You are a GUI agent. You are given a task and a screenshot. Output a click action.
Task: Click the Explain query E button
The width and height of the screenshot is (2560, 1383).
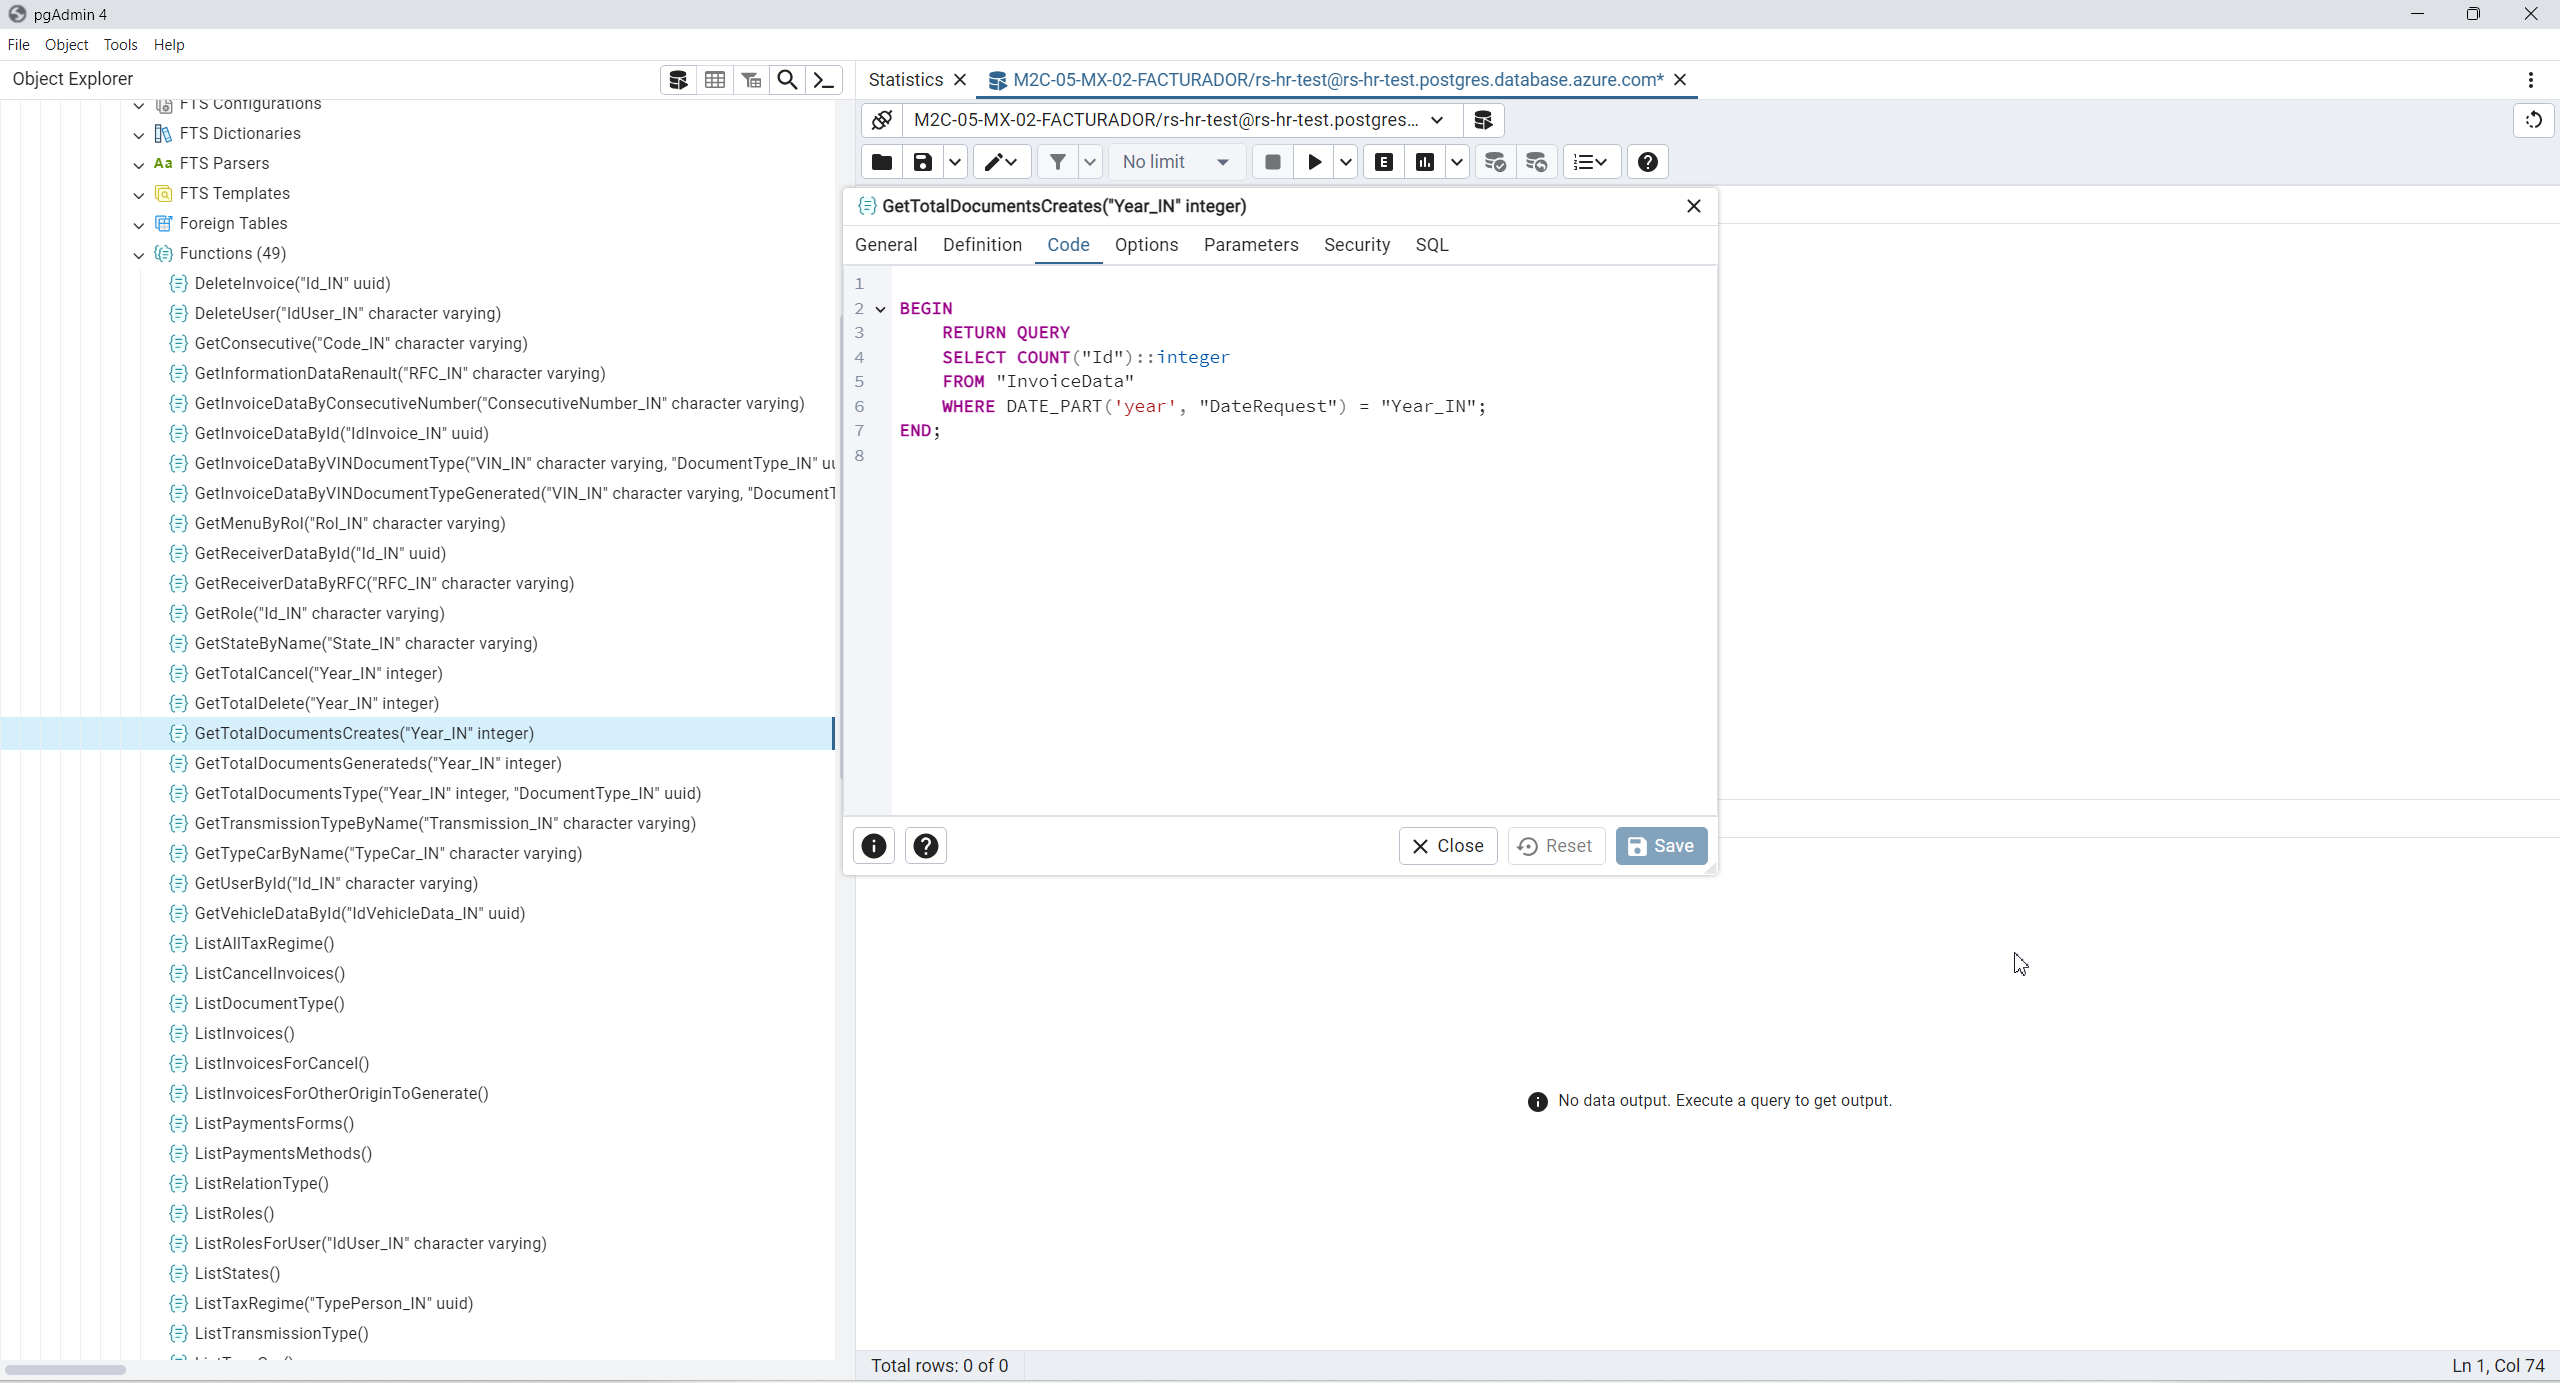pyautogui.click(x=1384, y=162)
